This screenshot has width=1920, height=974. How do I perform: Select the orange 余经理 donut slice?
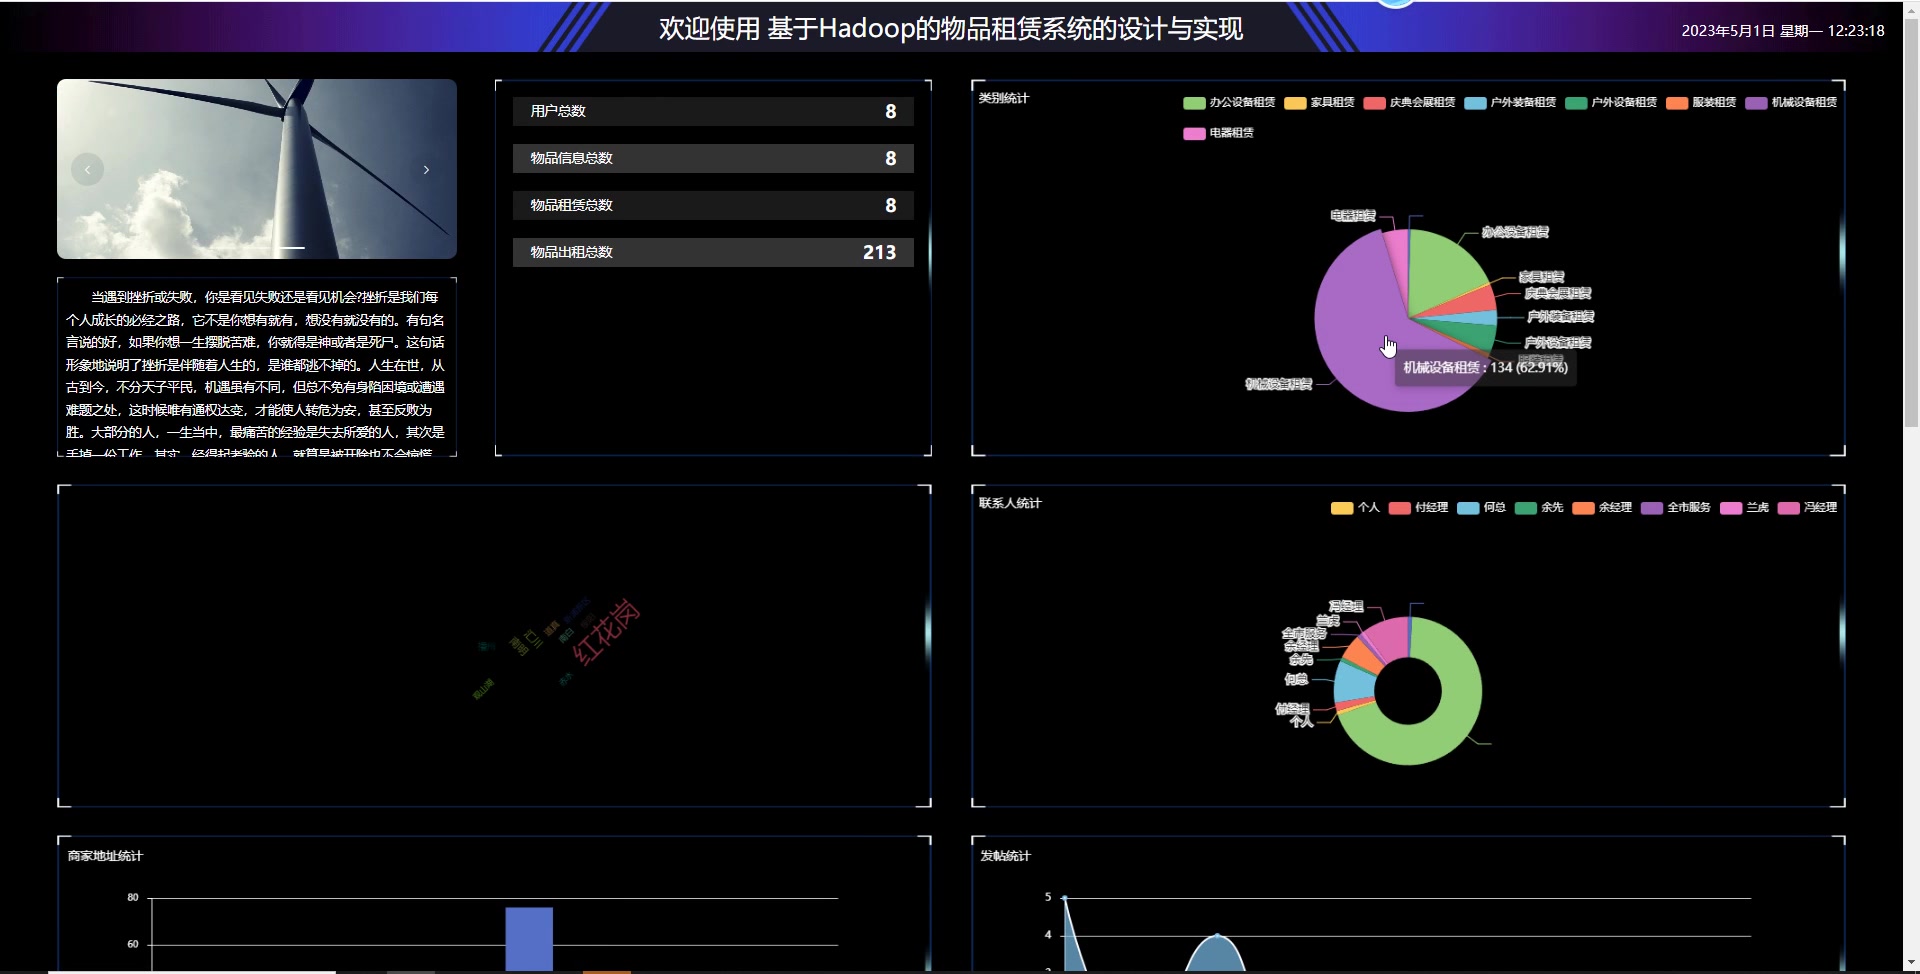(1360, 654)
